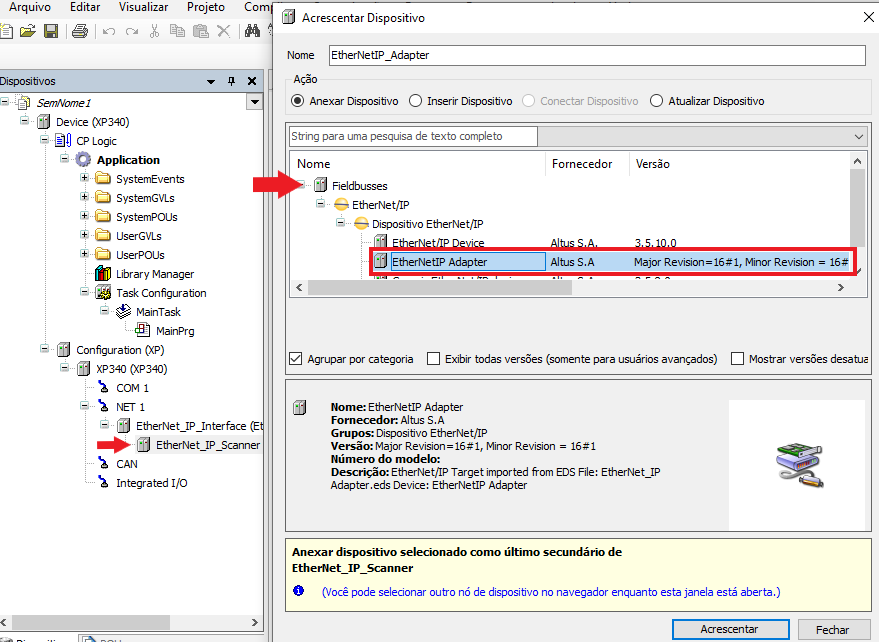Viewport: 879px width, 642px height.
Task: Open the full-text search filter dropdown
Action: tap(858, 136)
